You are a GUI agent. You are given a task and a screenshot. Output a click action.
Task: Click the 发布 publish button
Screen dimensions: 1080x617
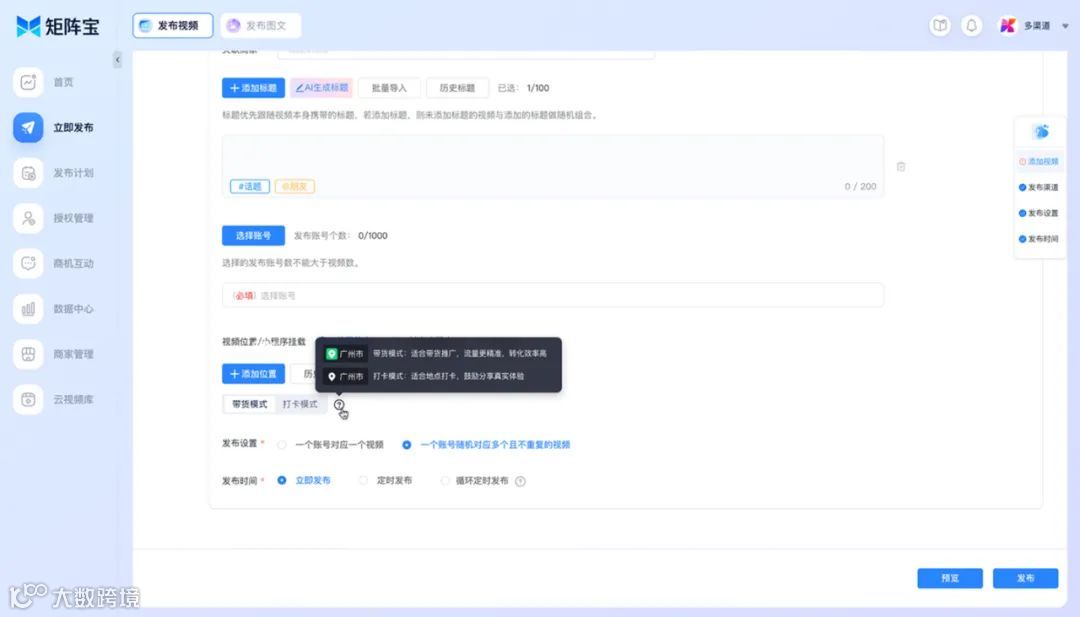[x=1025, y=578]
